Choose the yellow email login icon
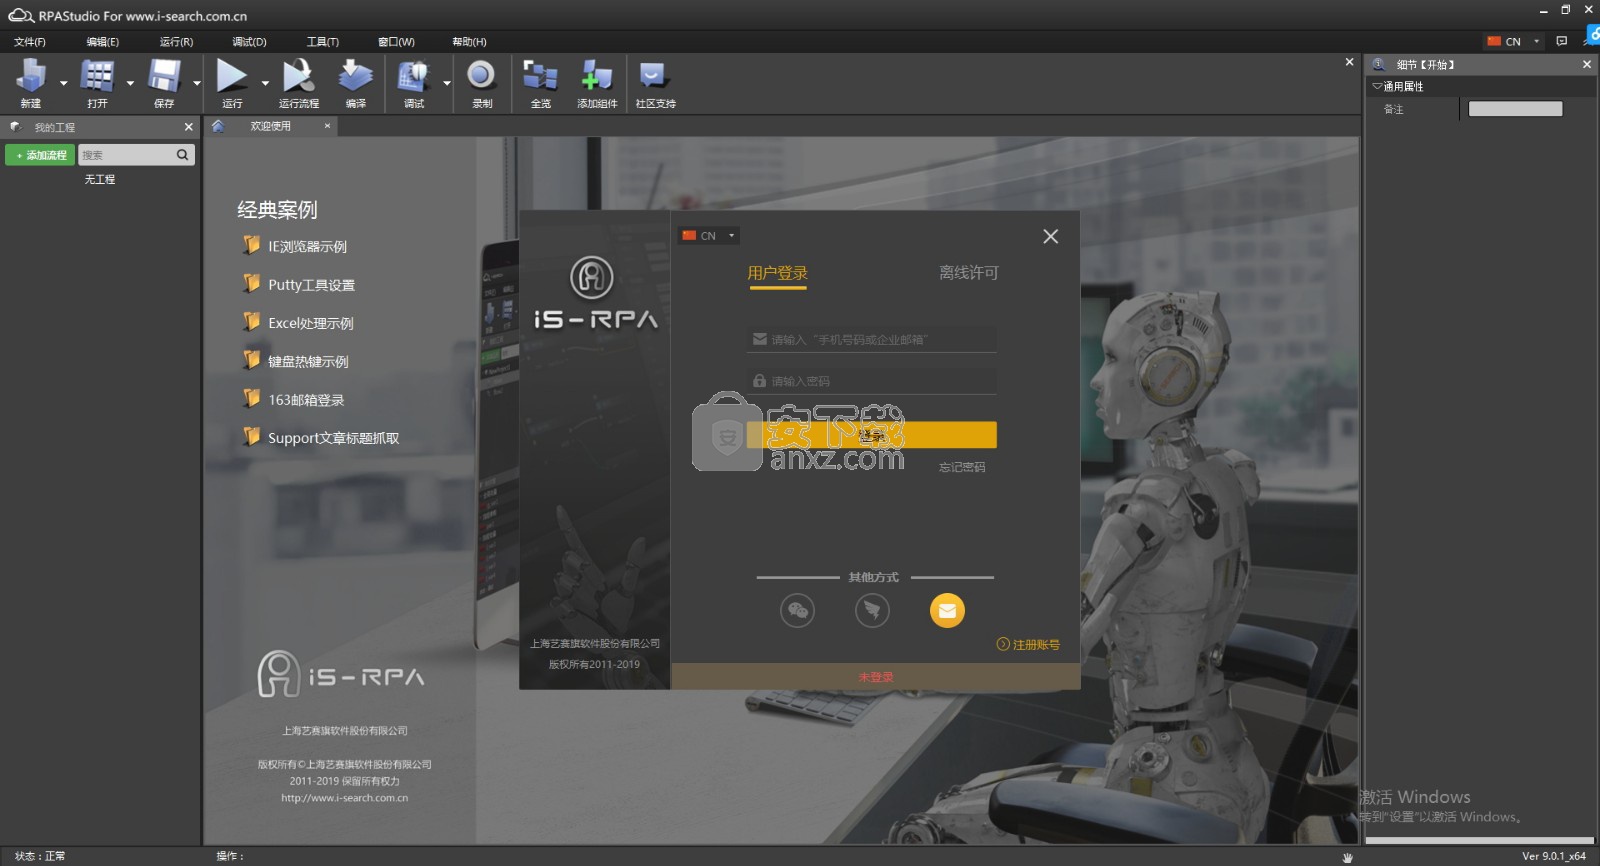 (947, 610)
